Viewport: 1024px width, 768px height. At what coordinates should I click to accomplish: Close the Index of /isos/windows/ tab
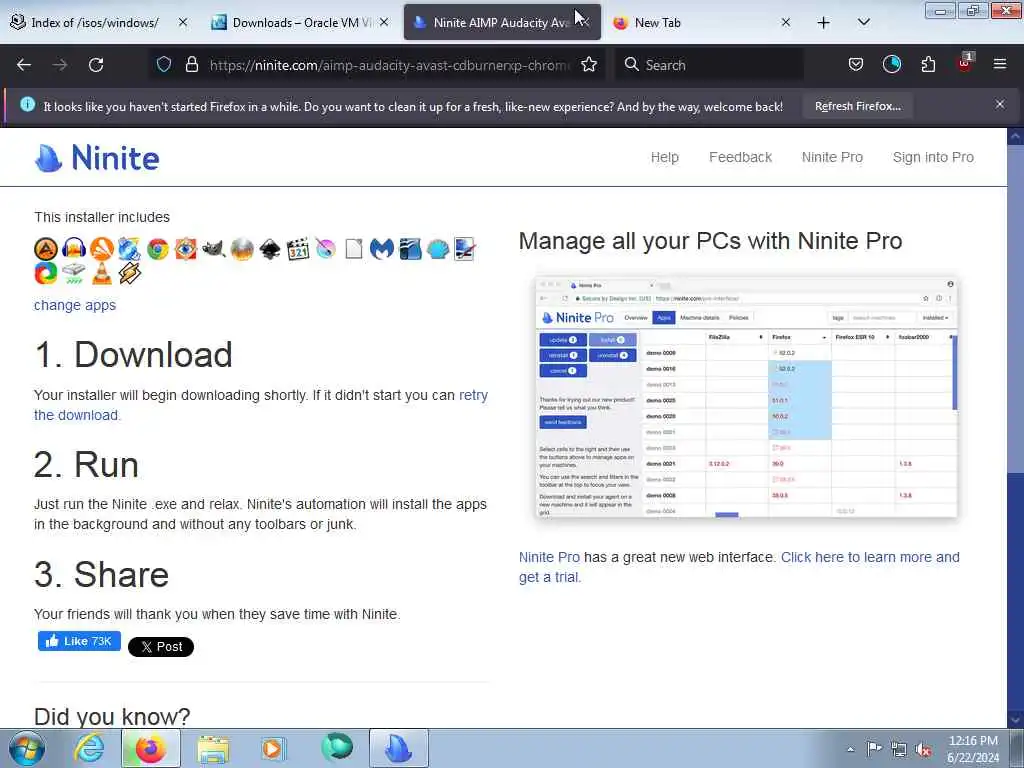[183, 22]
